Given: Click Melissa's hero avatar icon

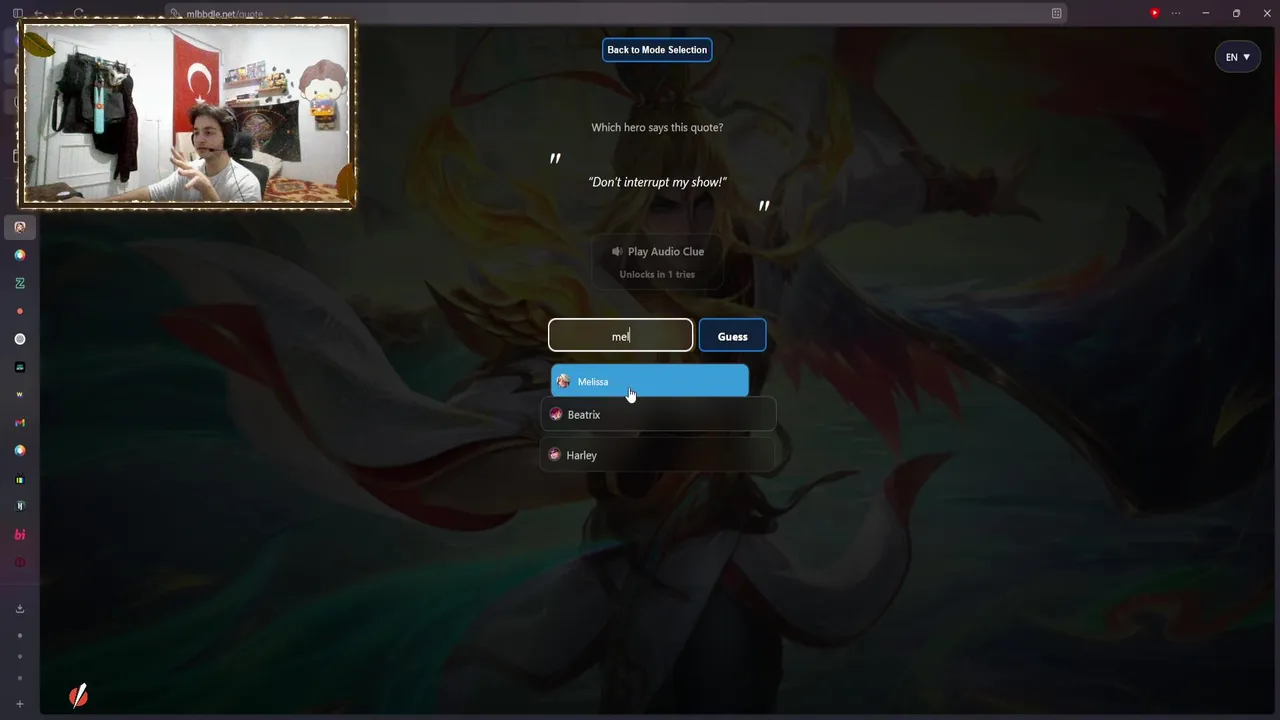Looking at the screenshot, I should tap(563, 381).
